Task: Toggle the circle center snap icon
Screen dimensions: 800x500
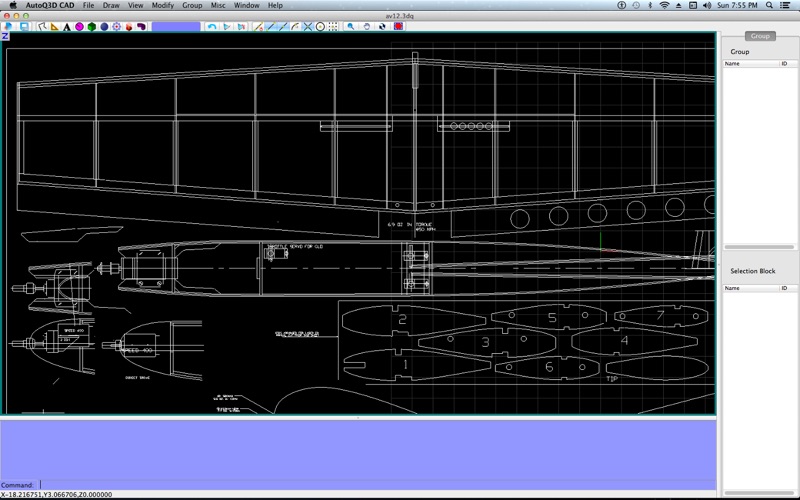Action: tap(321, 26)
